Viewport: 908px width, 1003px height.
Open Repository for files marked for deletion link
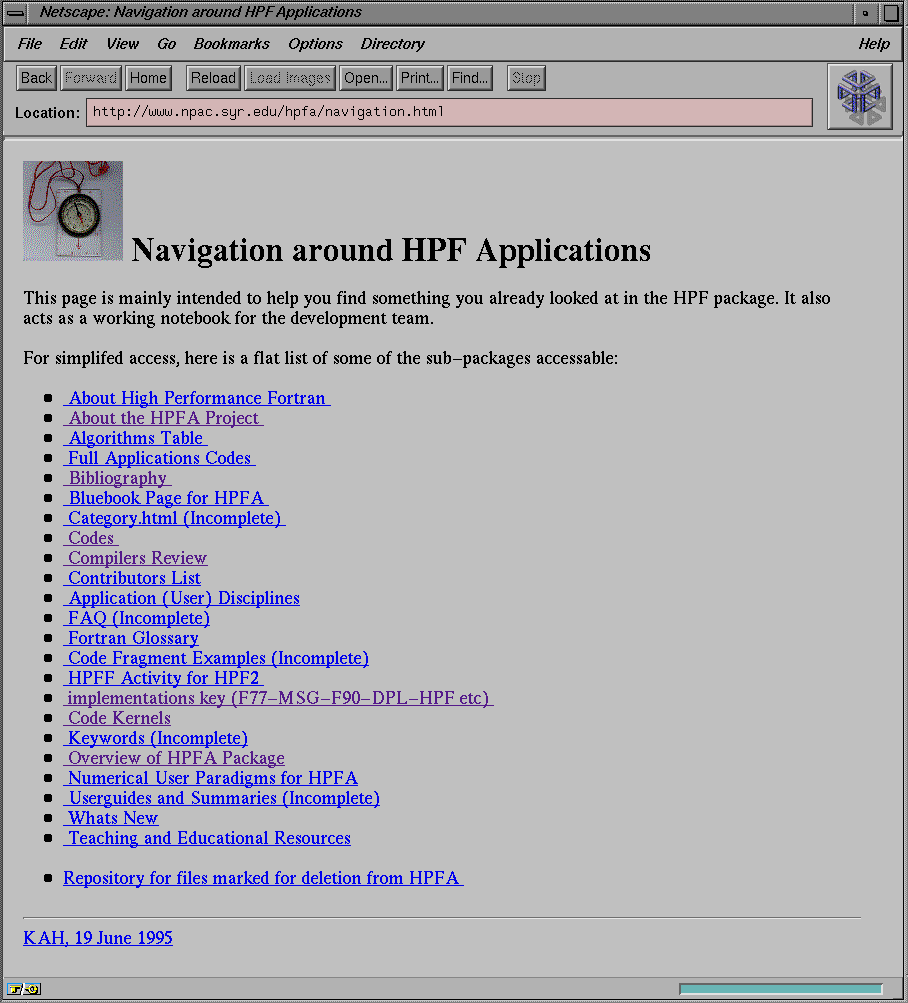263,878
